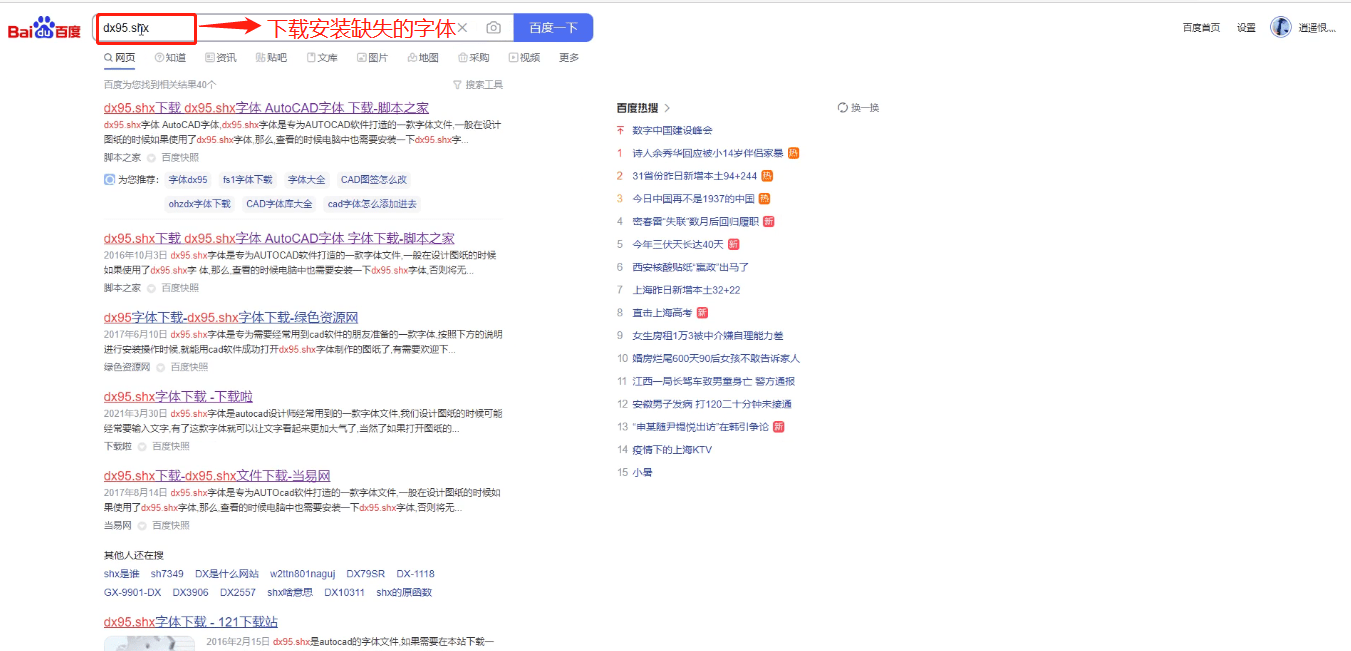Image resolution: width=1351 pixels, height=651 pixels.
Task: Switch to the 知道 tab
Action: (x=170, y=58)
